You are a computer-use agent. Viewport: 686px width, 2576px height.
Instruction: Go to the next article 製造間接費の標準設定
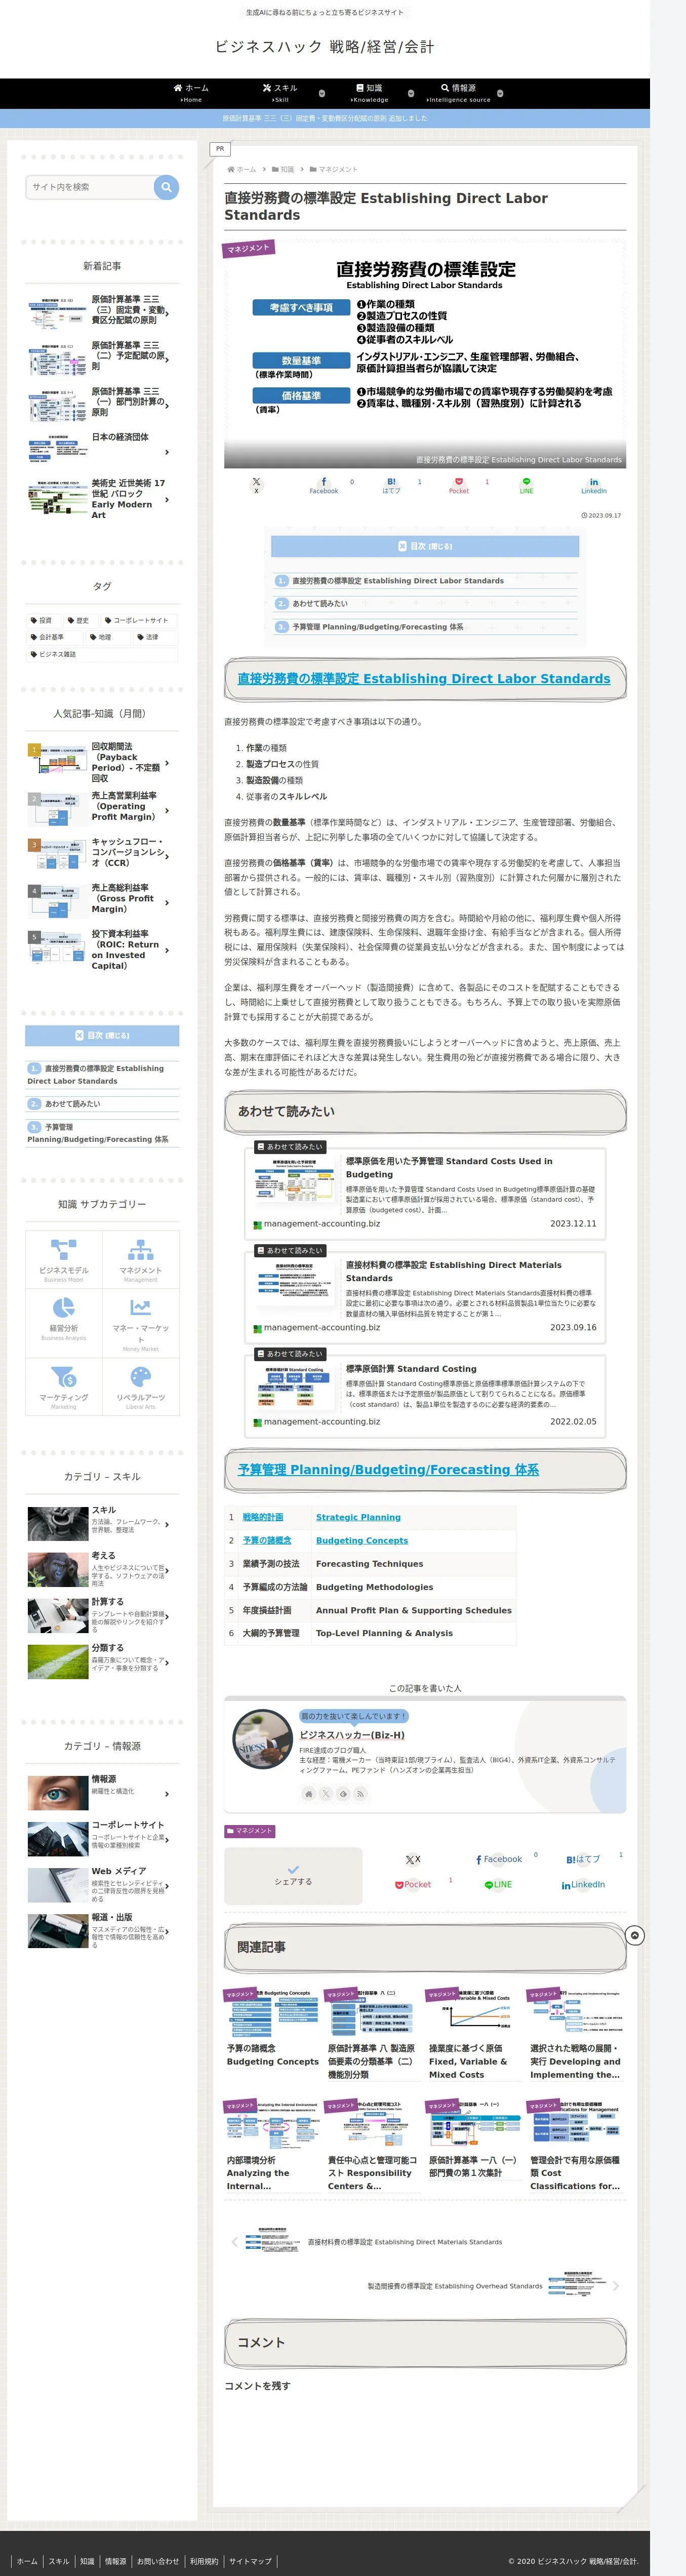click(494, 2285)
